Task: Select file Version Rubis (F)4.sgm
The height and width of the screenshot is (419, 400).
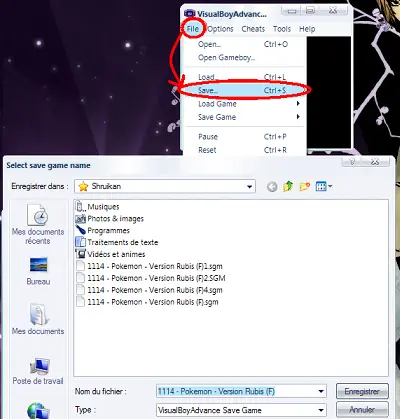Action: click(x=149, y=290)
